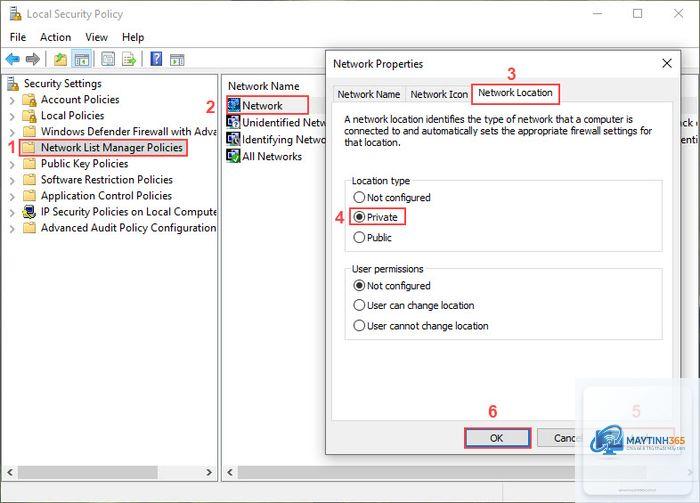
Task: Go back with the blue Back arrow
Action: (x=12, y=59)
